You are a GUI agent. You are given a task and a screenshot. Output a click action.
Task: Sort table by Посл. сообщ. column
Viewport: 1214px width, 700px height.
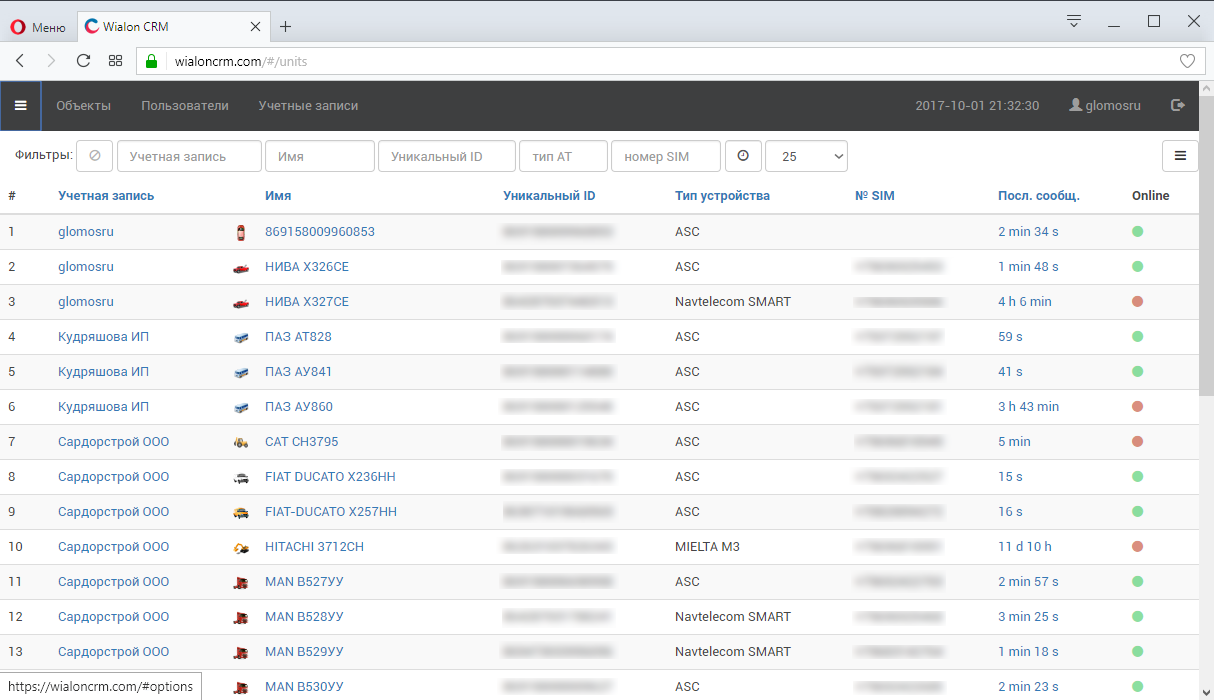[1038, 196]
